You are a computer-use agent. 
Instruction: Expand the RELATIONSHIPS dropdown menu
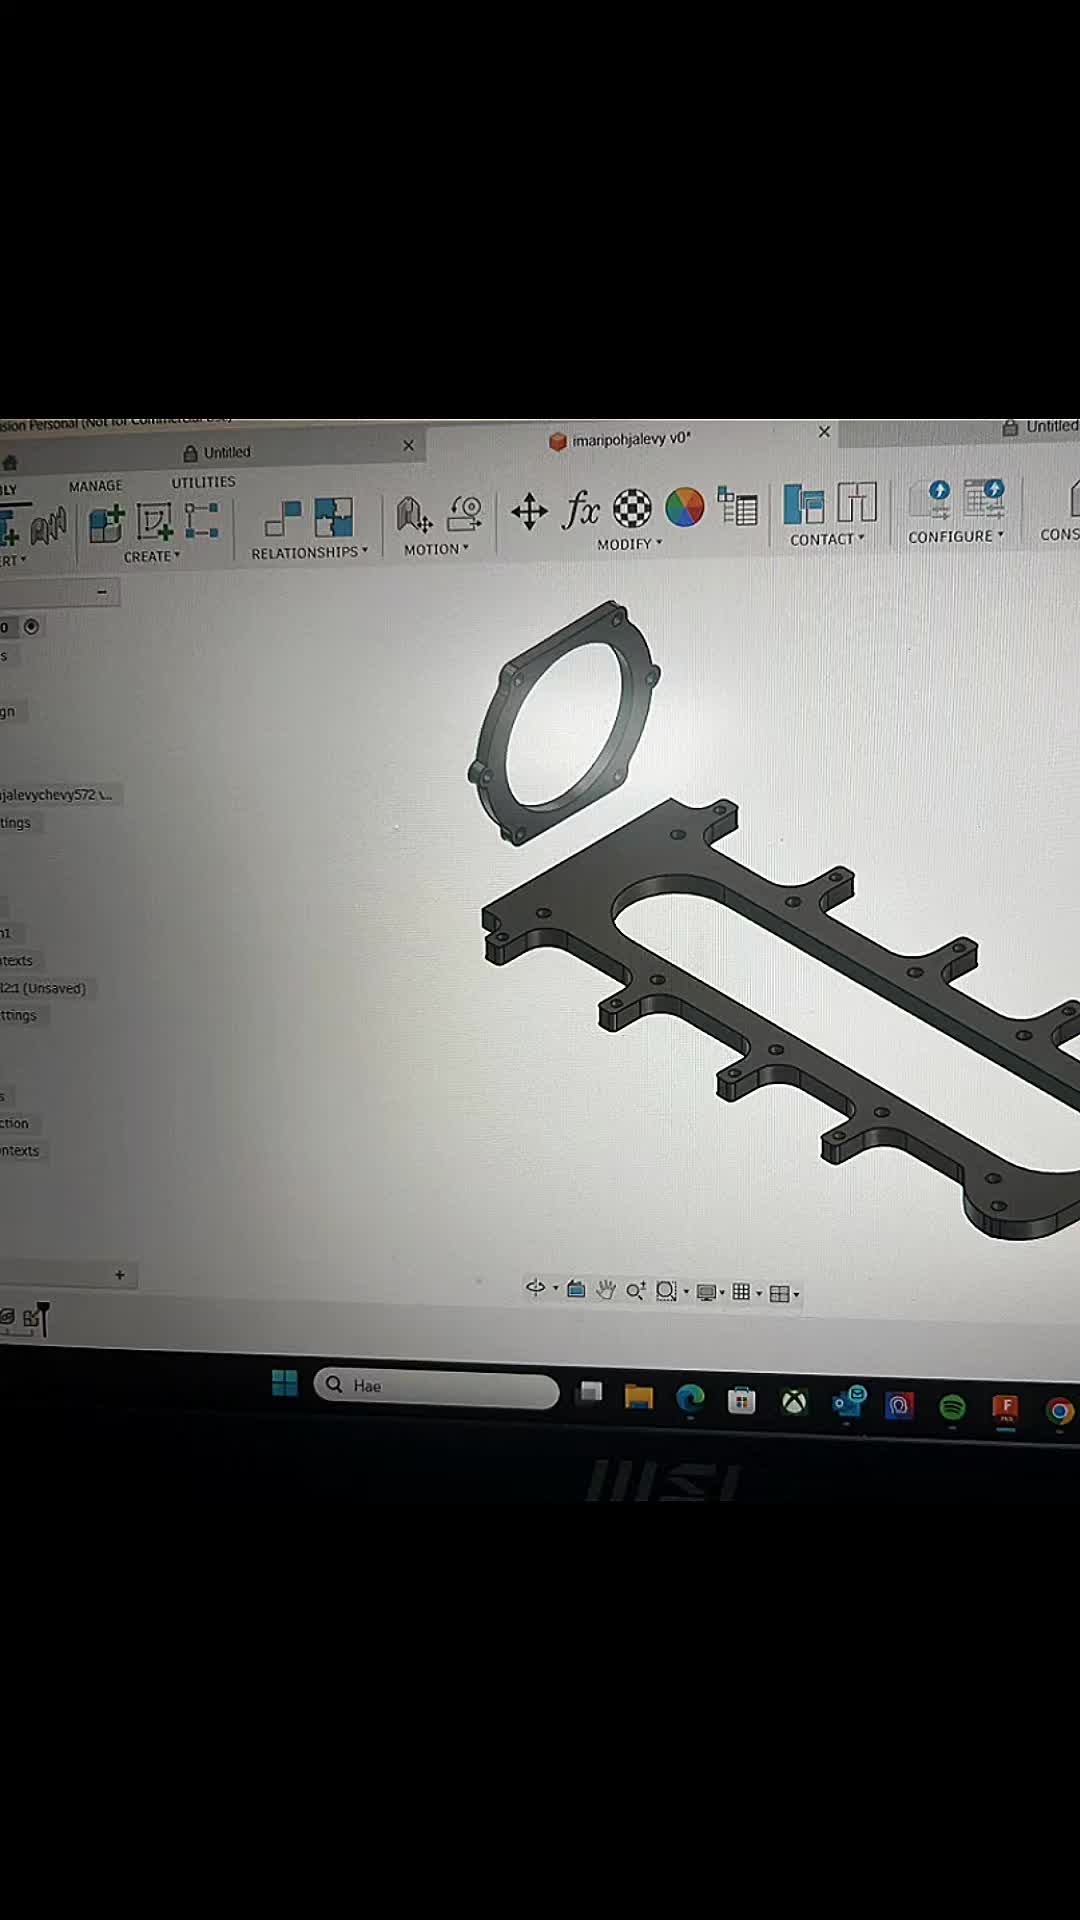(309, 552)
